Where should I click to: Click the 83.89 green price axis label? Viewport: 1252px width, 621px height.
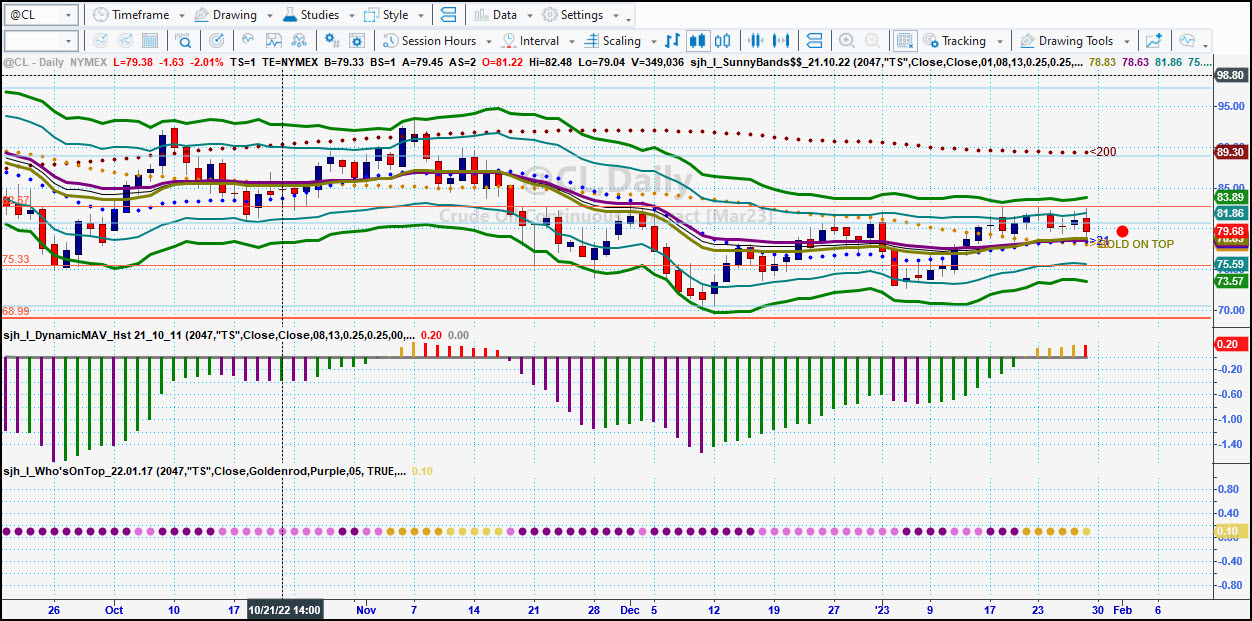(1230, 196)
